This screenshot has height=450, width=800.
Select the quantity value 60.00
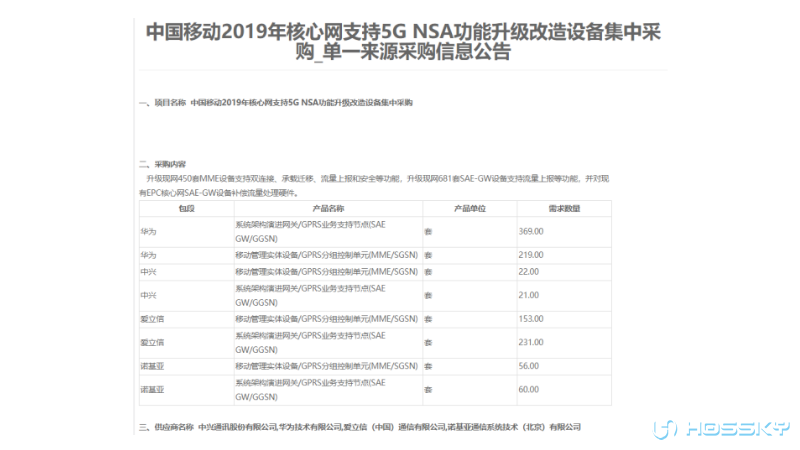[x=529, y=390]
